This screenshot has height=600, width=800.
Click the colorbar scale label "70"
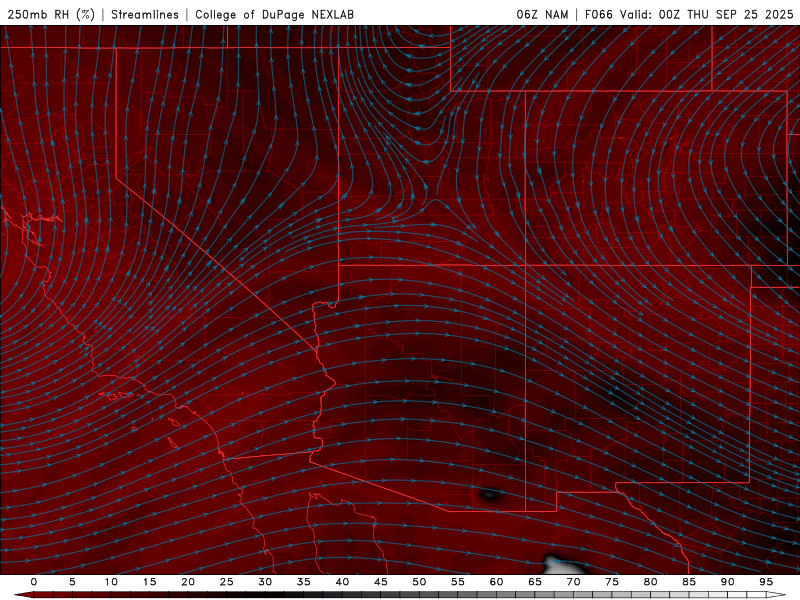[573, 582]
